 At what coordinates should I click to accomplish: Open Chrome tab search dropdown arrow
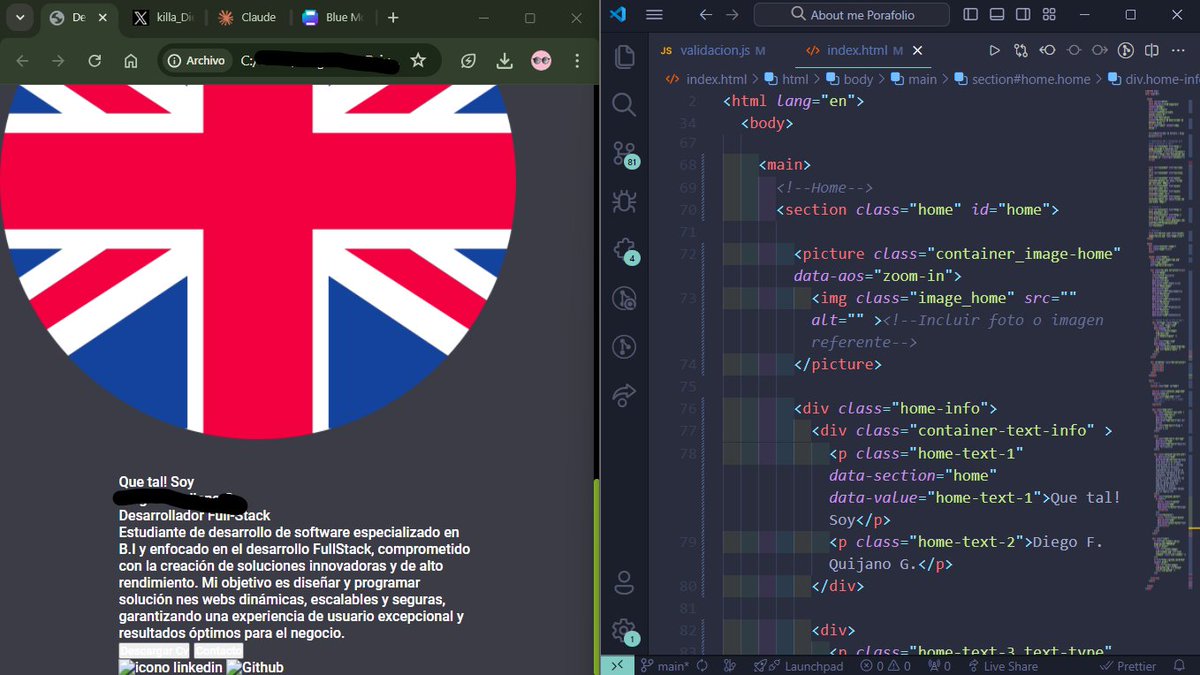coord(19,18)
